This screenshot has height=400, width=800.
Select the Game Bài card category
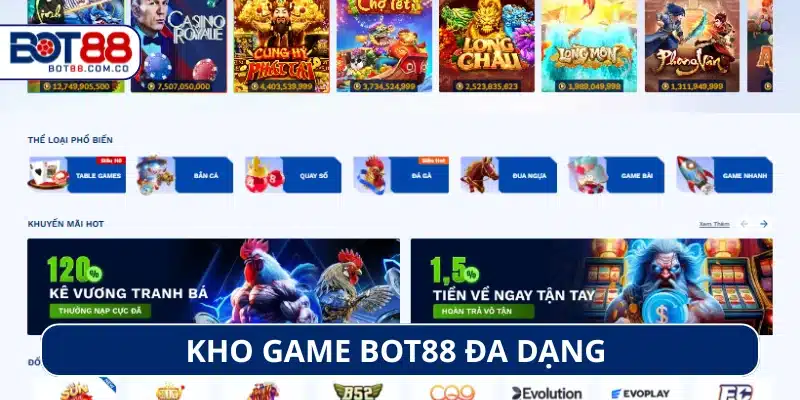[x=616, y=175]
